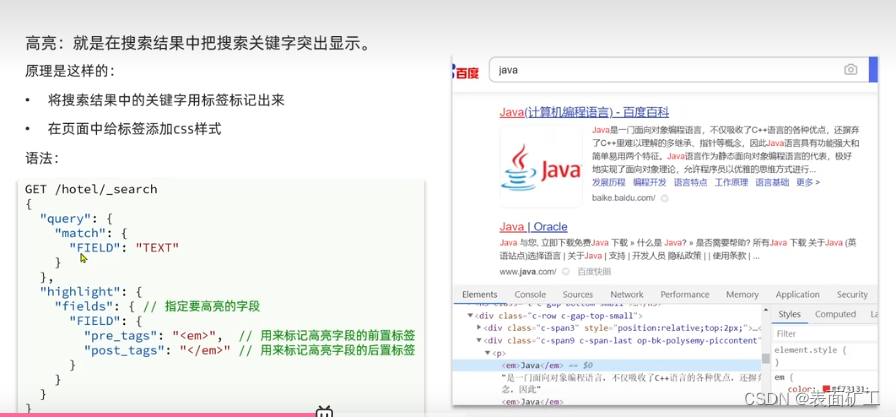The height and width of the screenshot is (417, 896).
Task: Click the round icon beside baike.baidu.com/
Action: click(664, 198)
